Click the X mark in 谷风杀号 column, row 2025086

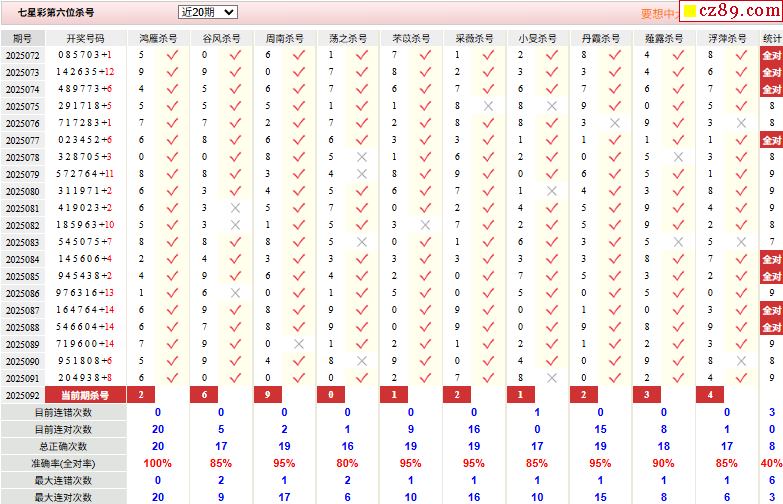coord(235,293)
